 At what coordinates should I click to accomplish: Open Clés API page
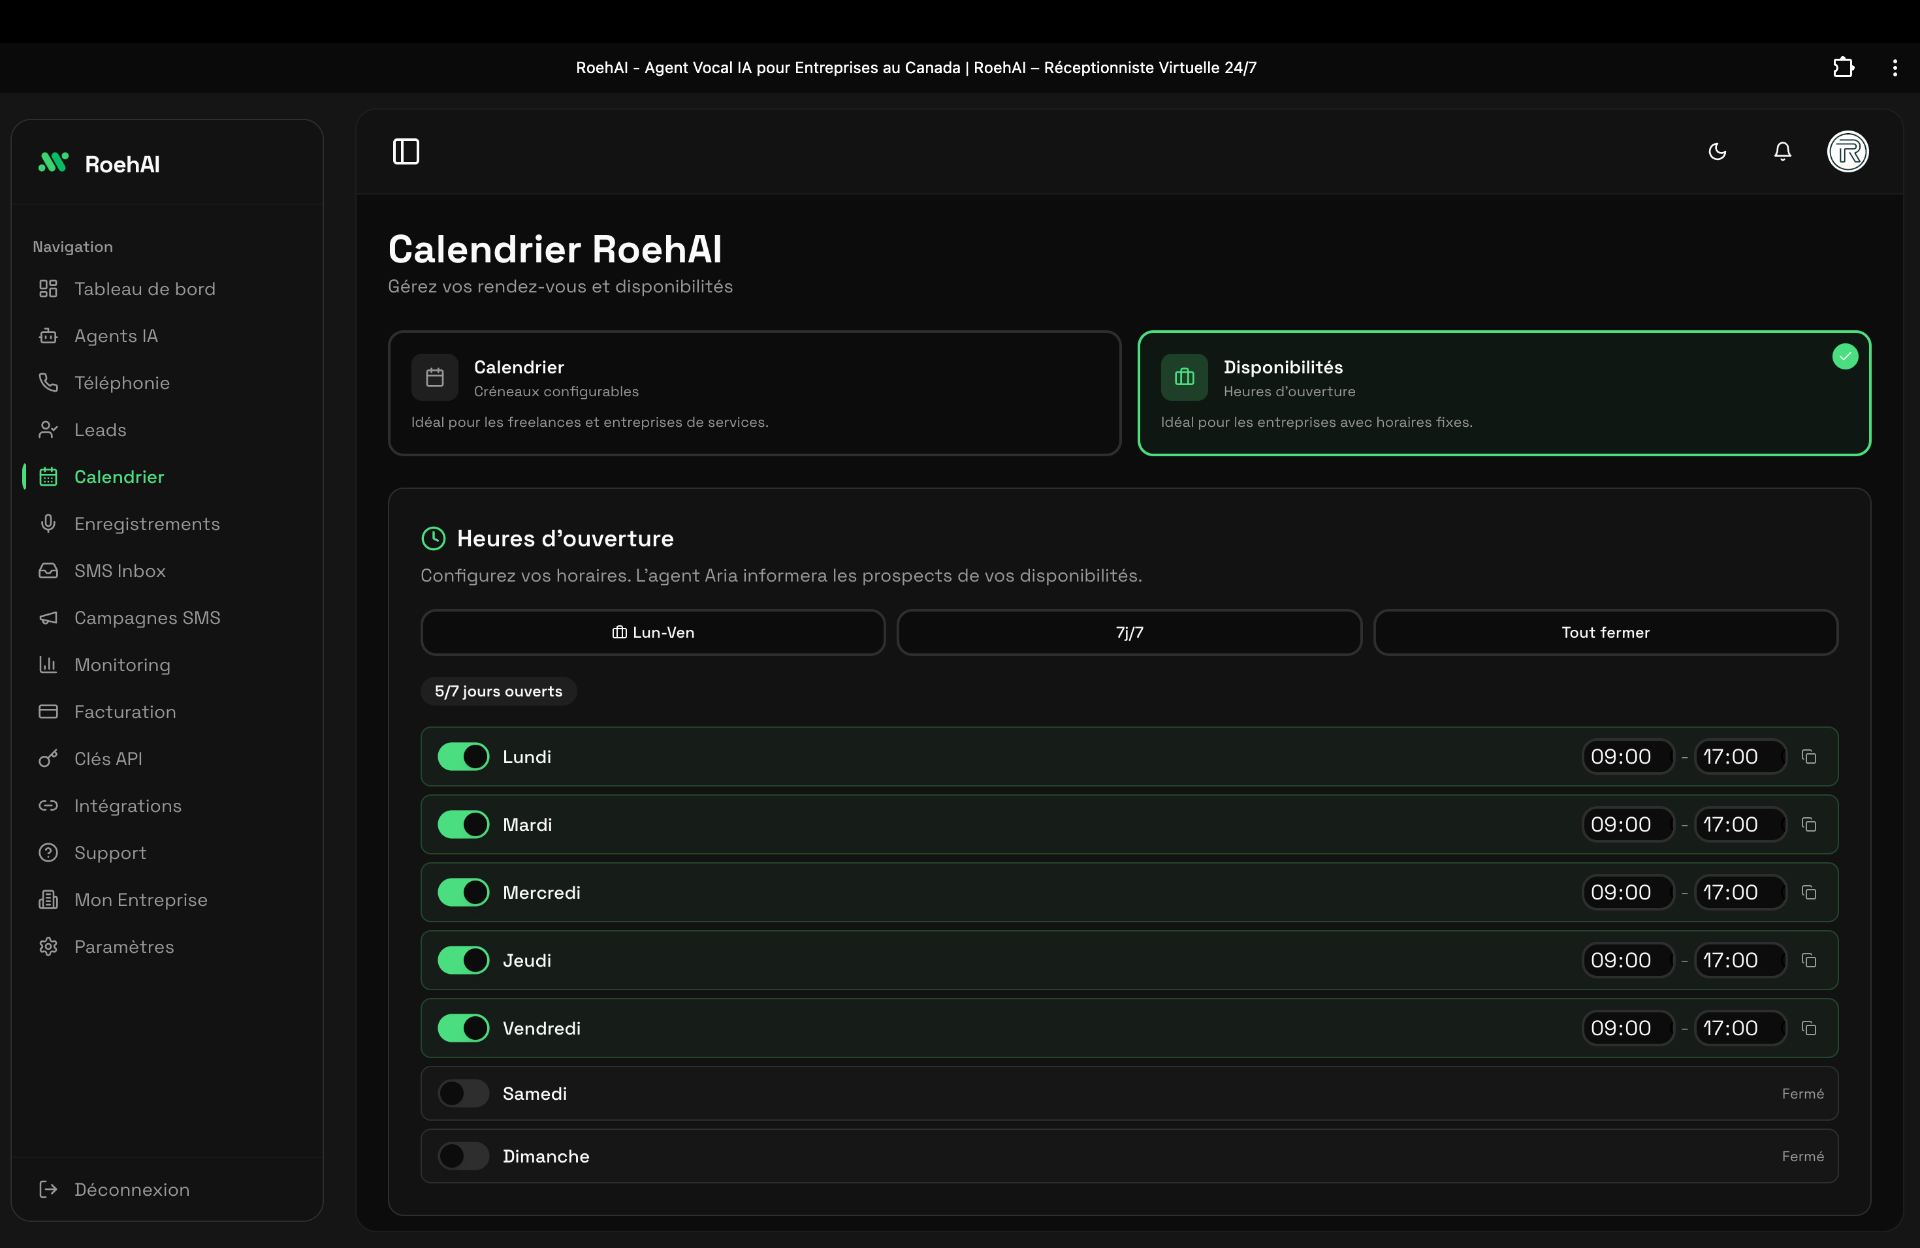167,759
